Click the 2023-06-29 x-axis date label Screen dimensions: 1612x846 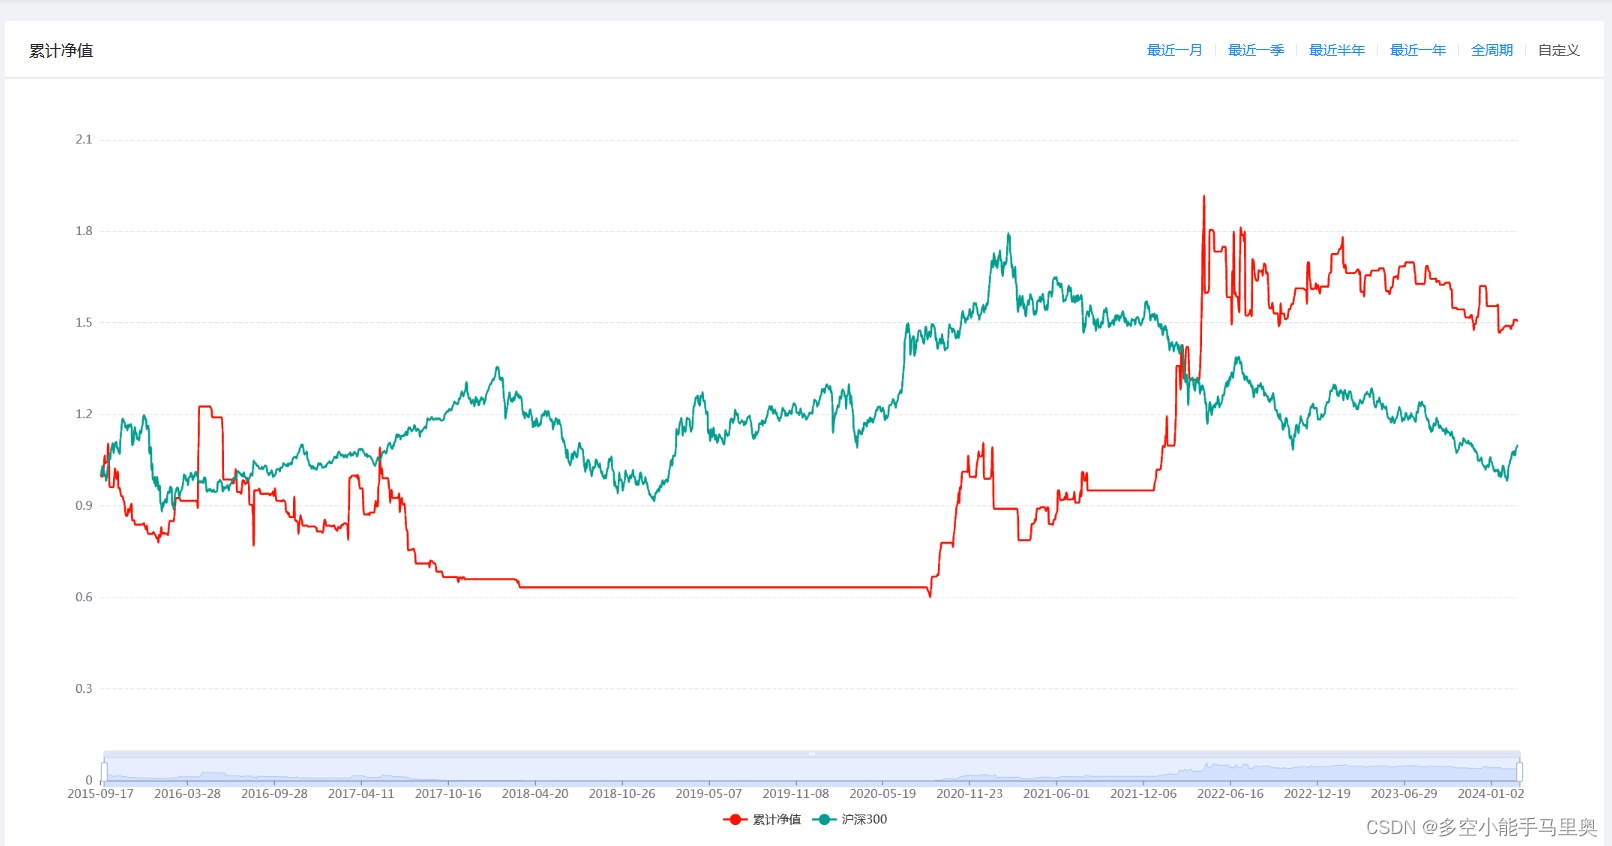1404,793
